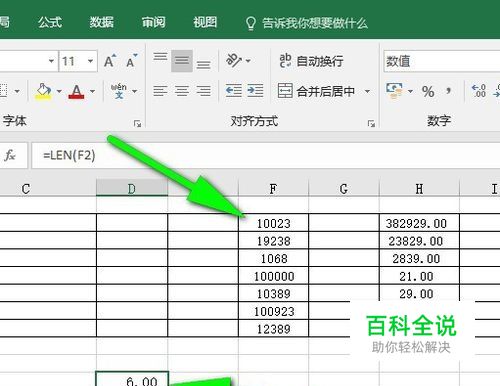
Task: Apply top vertical alignment
Action: (160, 57)
